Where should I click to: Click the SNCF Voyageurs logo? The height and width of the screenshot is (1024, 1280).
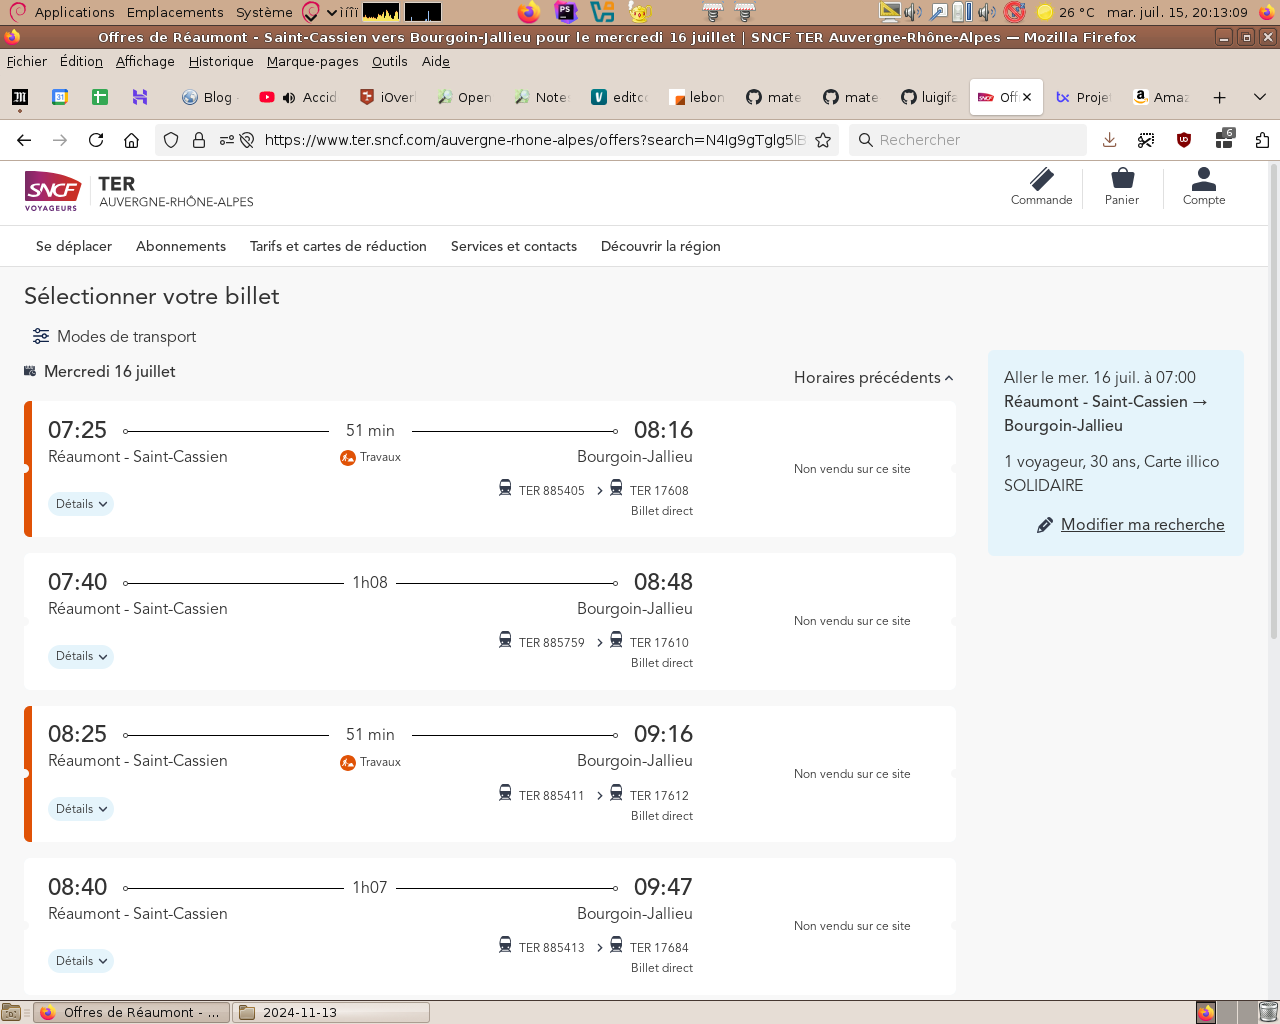click(52, 190)
